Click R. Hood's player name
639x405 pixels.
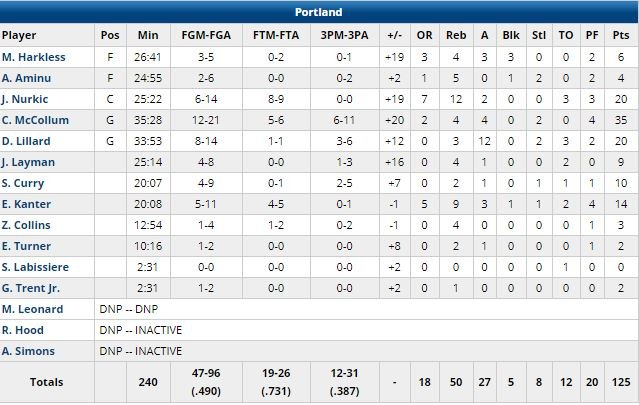point(25,330)
